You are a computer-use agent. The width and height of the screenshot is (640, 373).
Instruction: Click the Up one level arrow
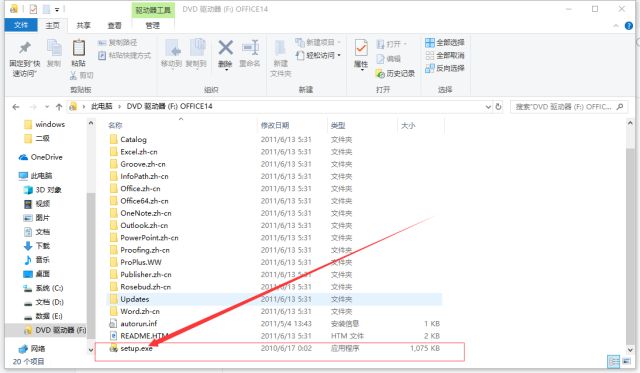[x=59, y=107]
